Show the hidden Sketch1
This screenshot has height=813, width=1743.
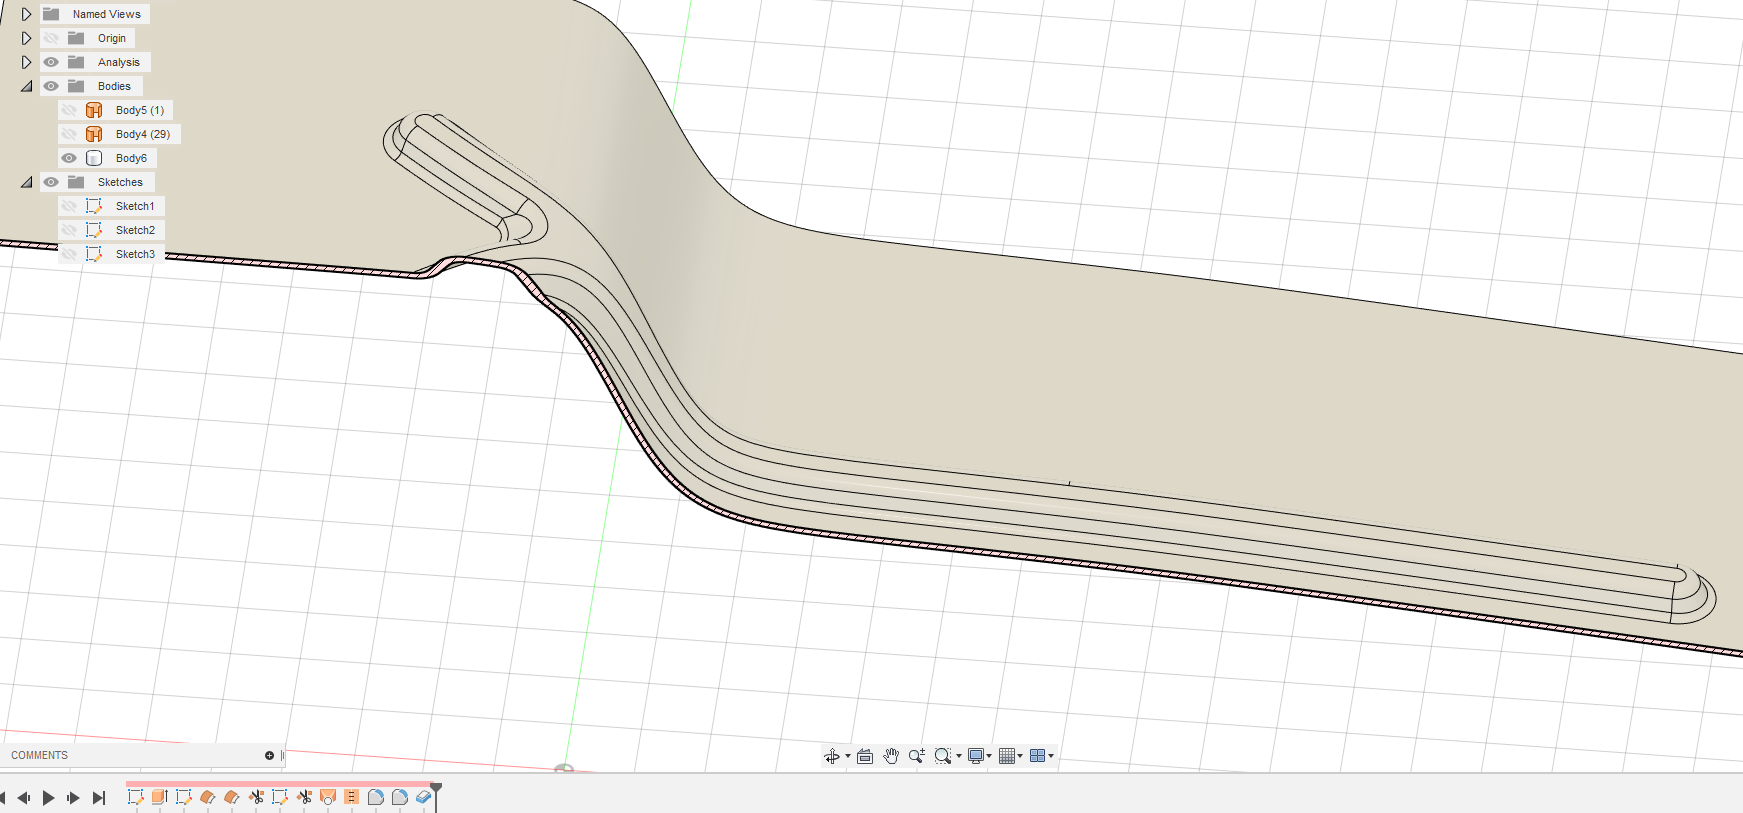click(x=69, y=206)
